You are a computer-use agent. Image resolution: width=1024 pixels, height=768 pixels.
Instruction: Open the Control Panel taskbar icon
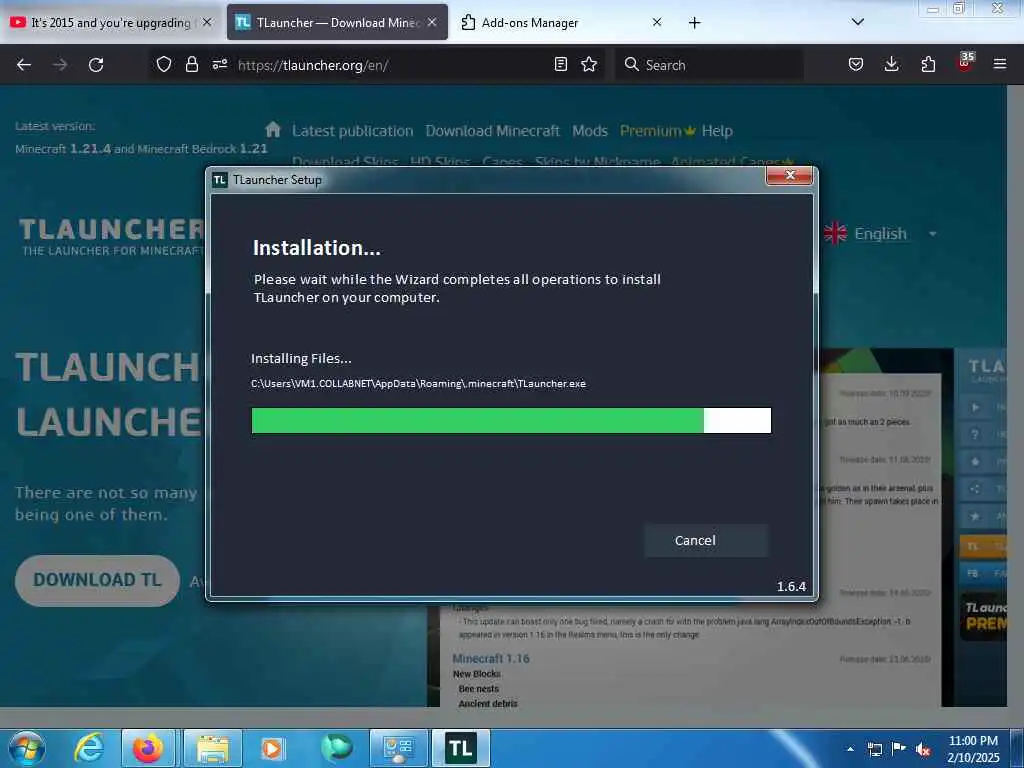398,748
